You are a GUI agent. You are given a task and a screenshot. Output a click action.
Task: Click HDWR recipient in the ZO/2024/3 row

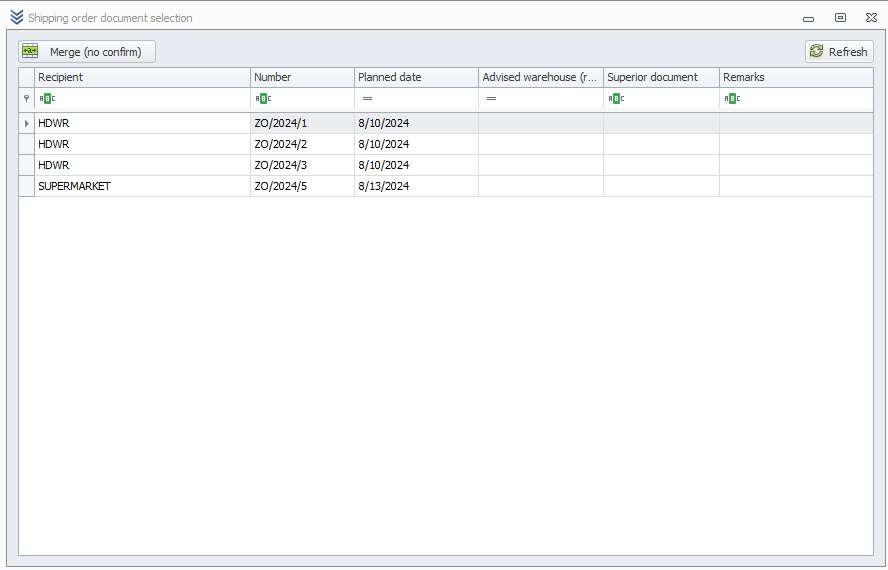point(142,165)
